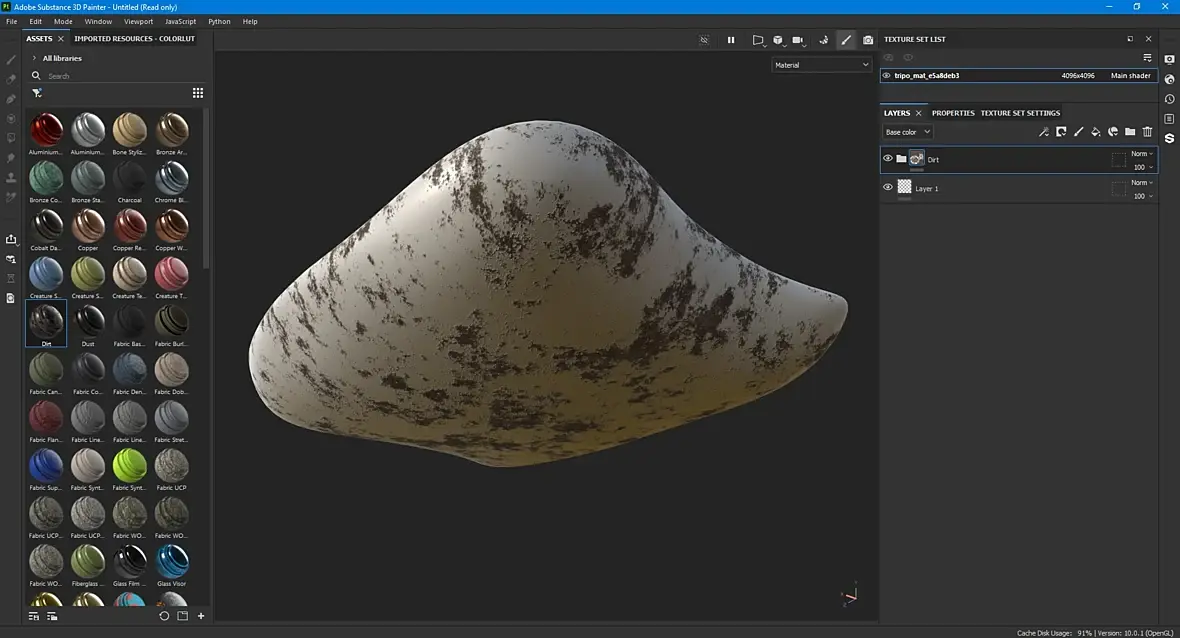Switch assets to grid view icon
The width and height of the screenshot is (1180, 638).
click(198, 93)
